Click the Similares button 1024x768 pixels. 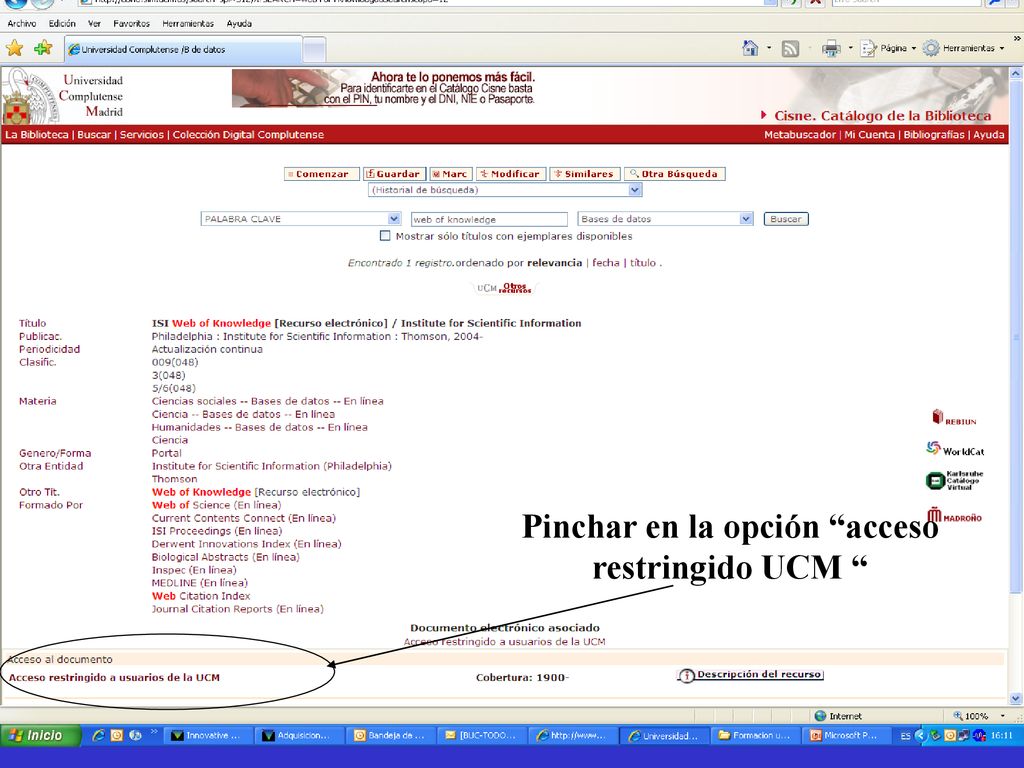pyautogui.click(x=584, y=174)
